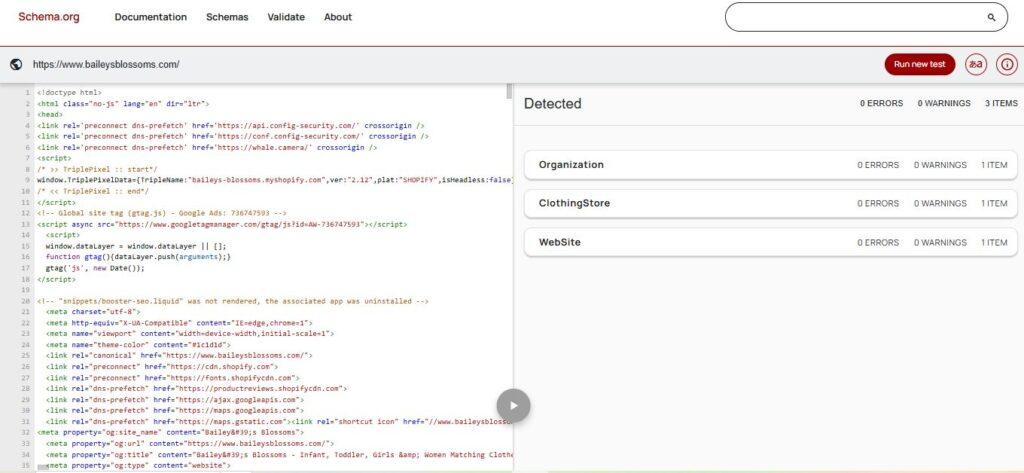
Task: Open the About menu item
Action: point(338,18)
